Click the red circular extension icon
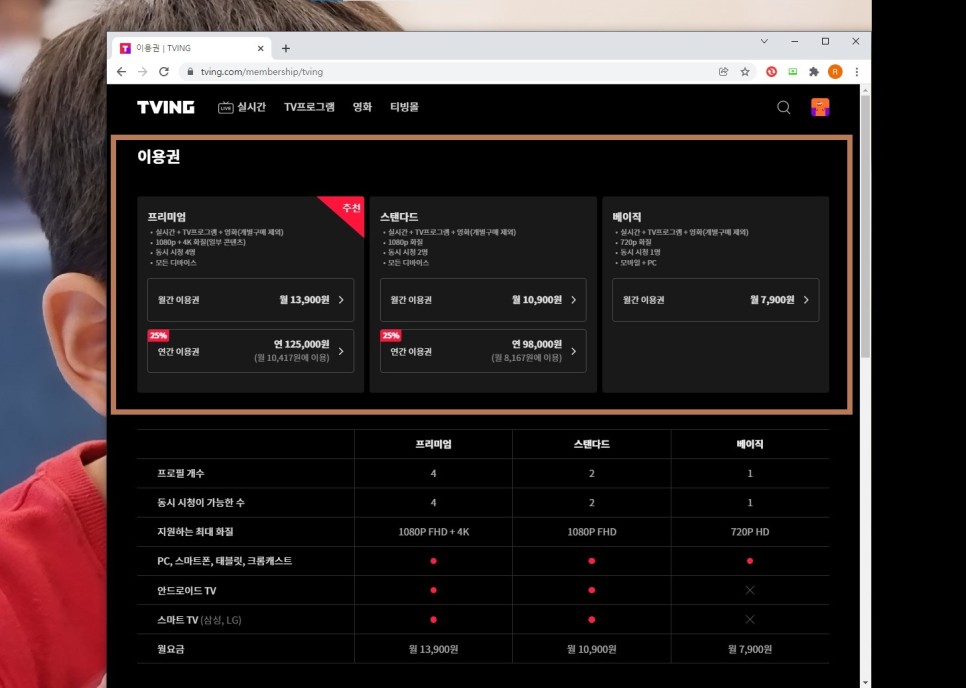This screenshot has height=688, width=966. [771, 71]
